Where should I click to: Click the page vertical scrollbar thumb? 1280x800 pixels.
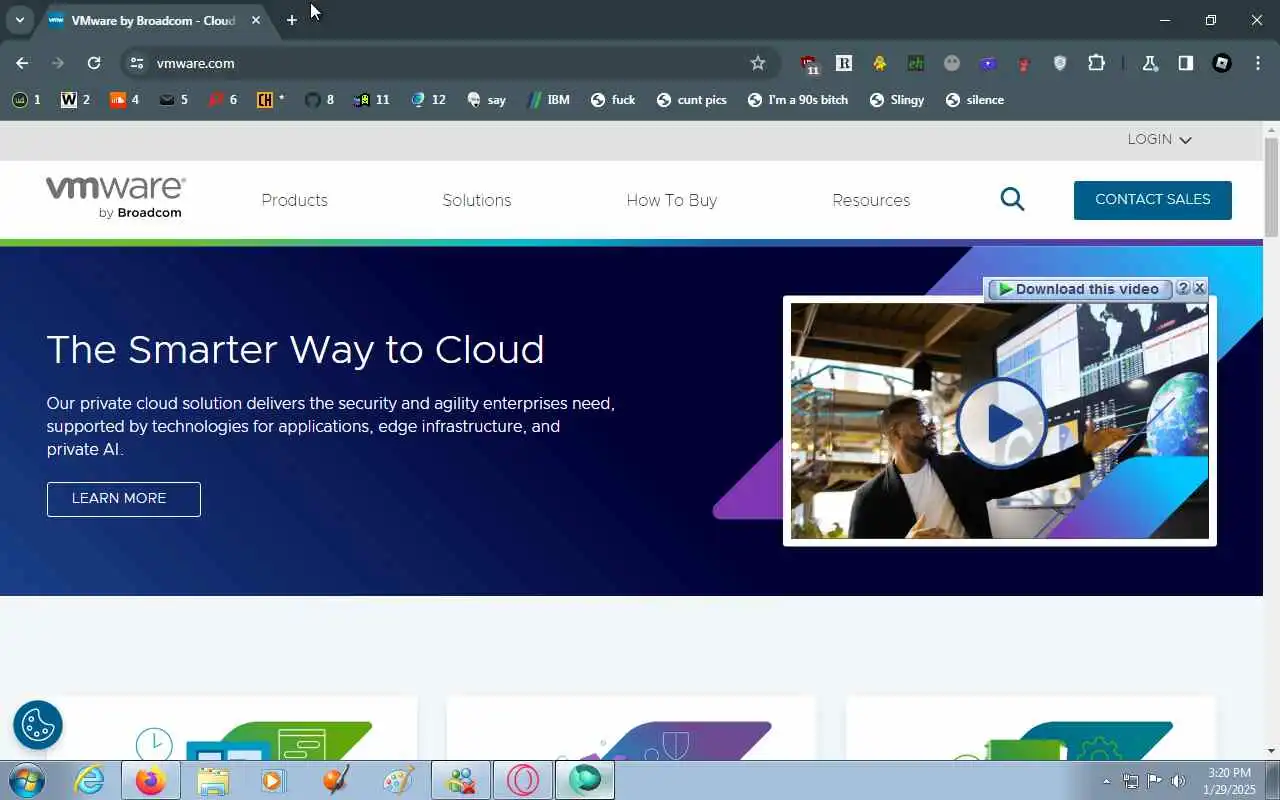click(1271, 188)
